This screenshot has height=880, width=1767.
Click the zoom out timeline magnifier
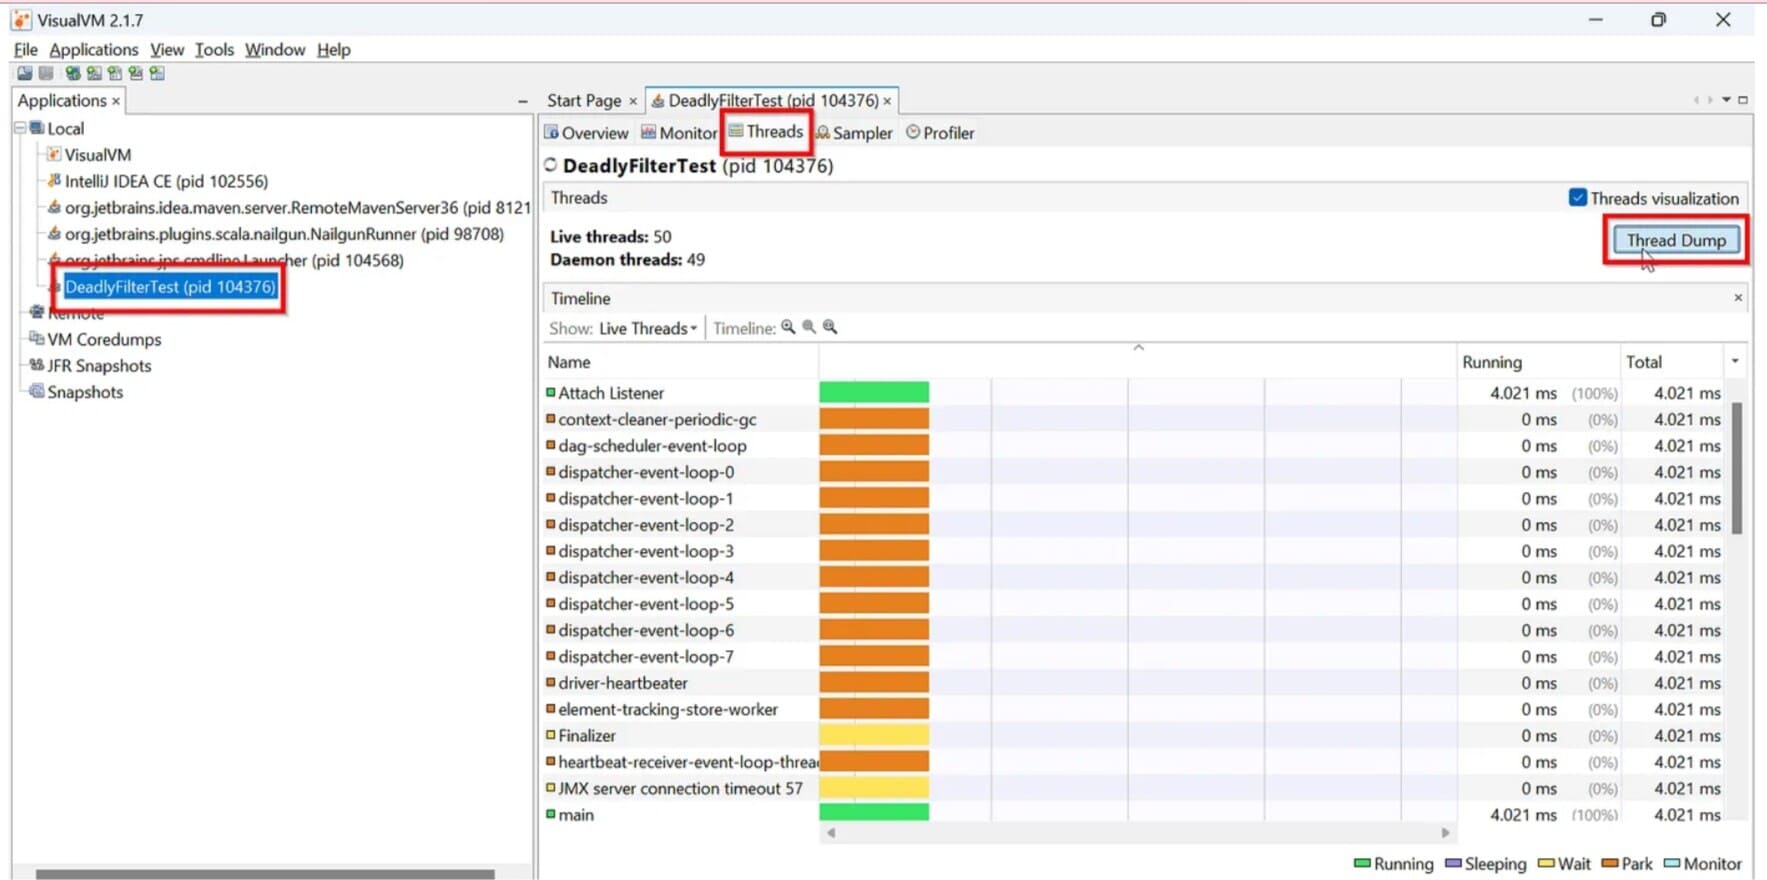coord(809,327)
